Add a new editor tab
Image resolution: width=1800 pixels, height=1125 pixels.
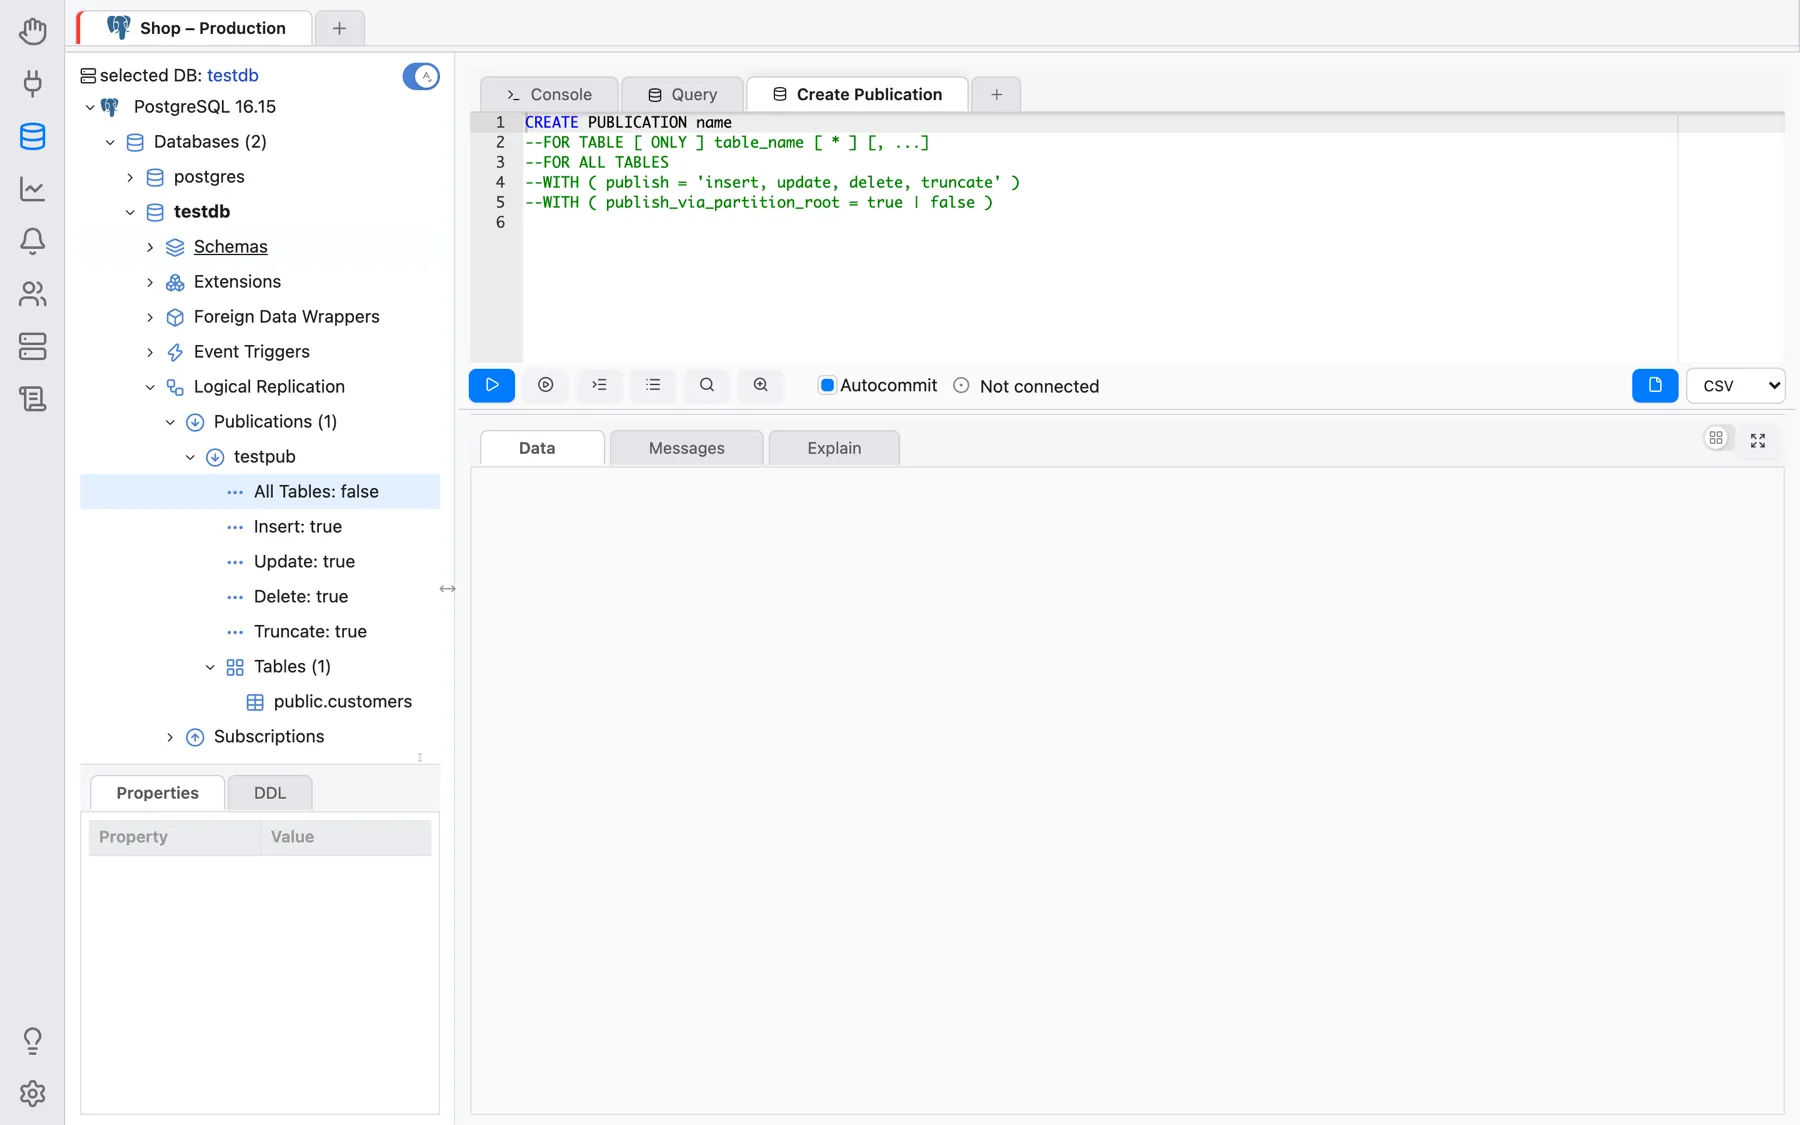click(996, 94)
